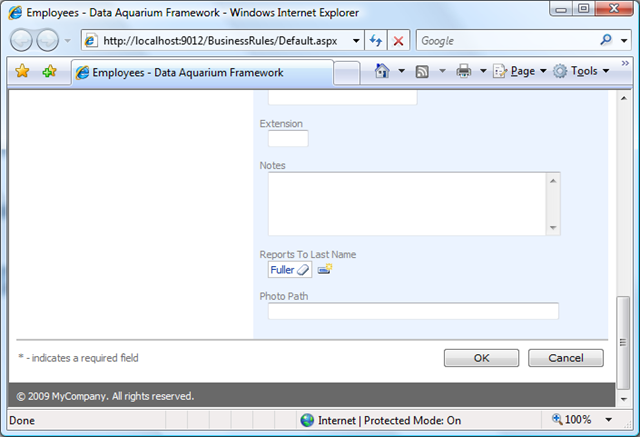The image size is (640, 437).
Task: Click the Internet zone globe icon
Action: pos(307,420)
